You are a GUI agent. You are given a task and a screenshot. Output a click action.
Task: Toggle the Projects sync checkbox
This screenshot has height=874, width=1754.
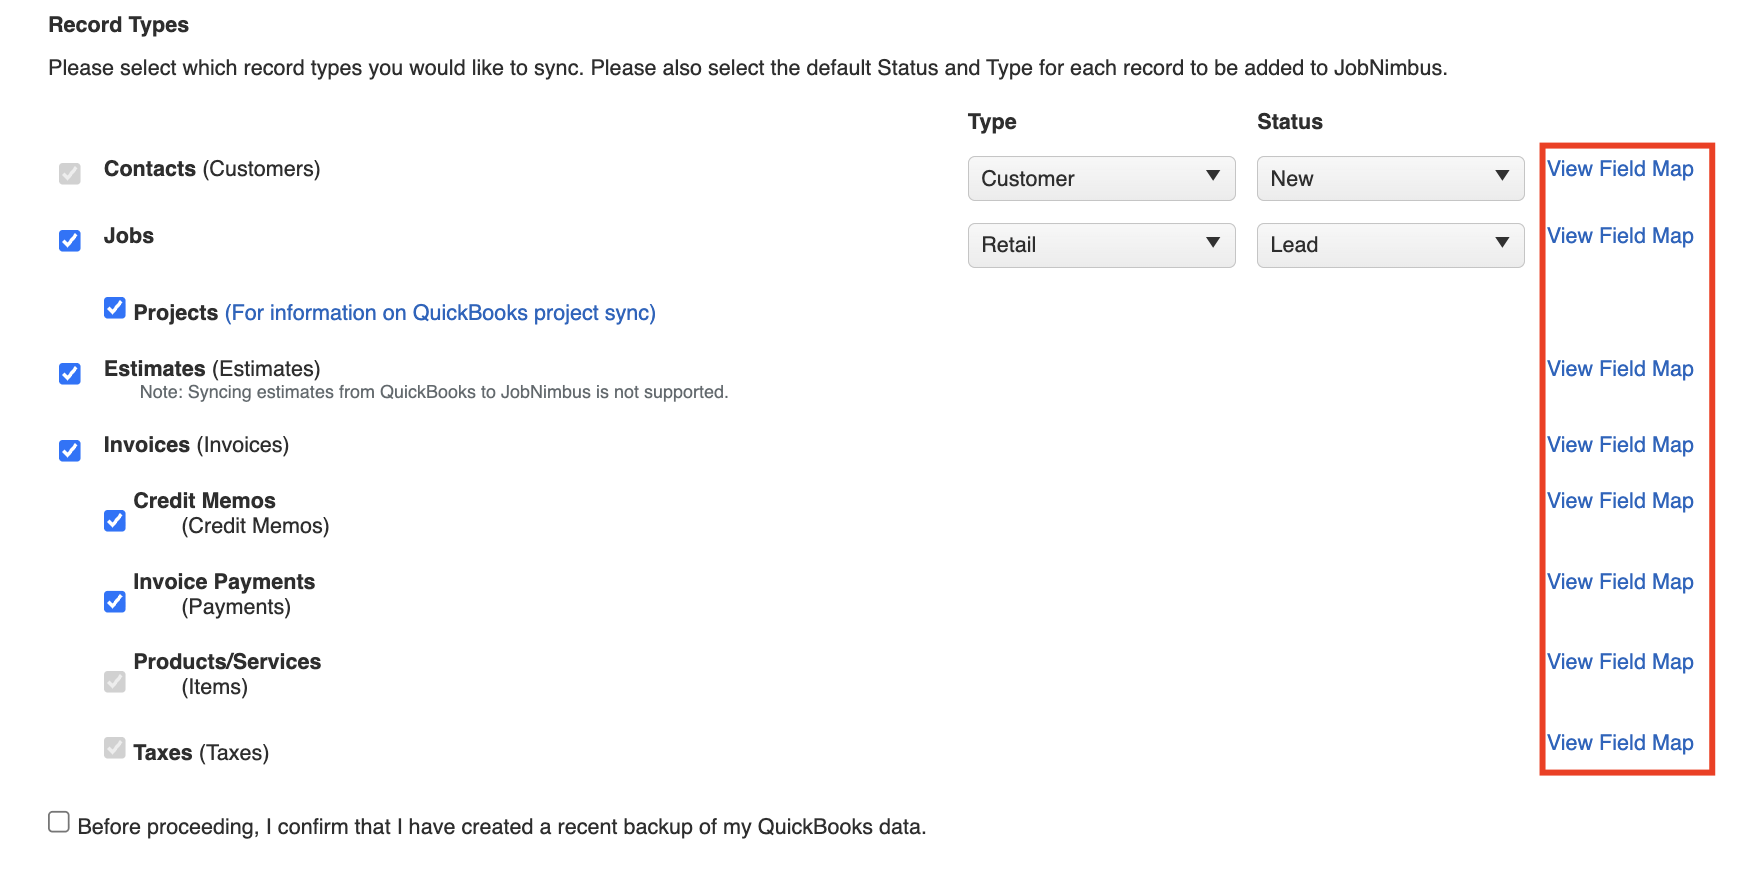115,308
